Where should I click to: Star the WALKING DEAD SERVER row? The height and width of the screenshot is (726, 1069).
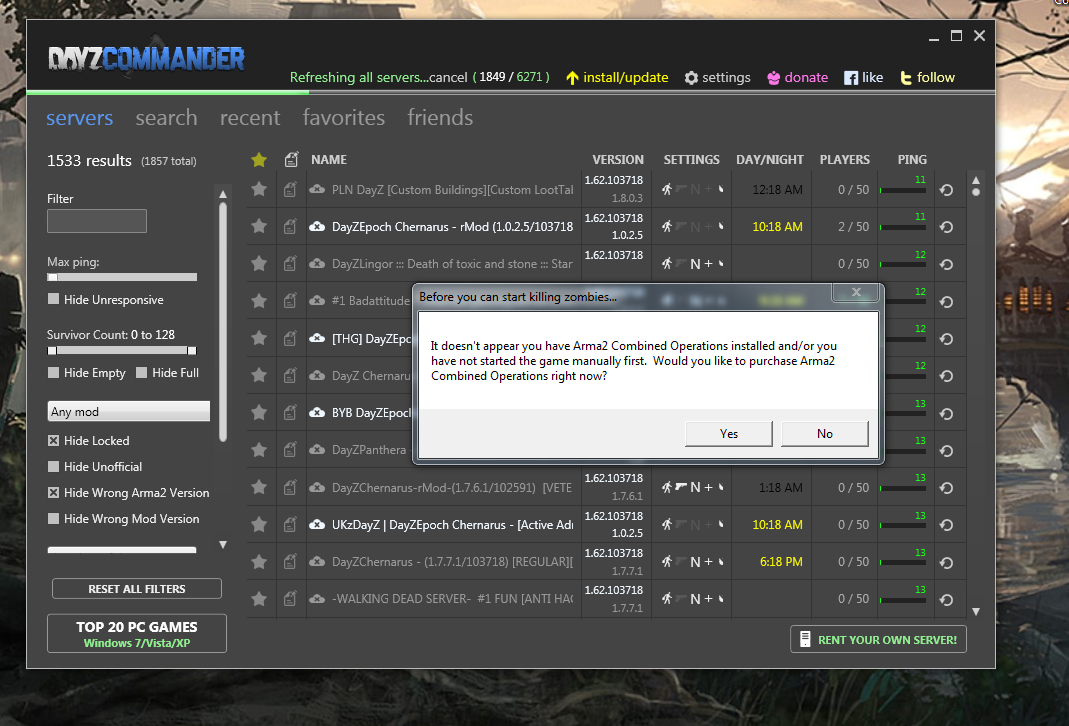click(x=258, y=599)
